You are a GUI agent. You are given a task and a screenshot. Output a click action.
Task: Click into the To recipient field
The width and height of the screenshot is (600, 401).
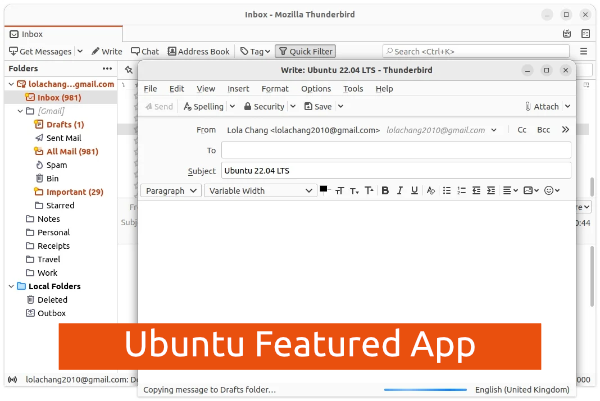(396, 150)
